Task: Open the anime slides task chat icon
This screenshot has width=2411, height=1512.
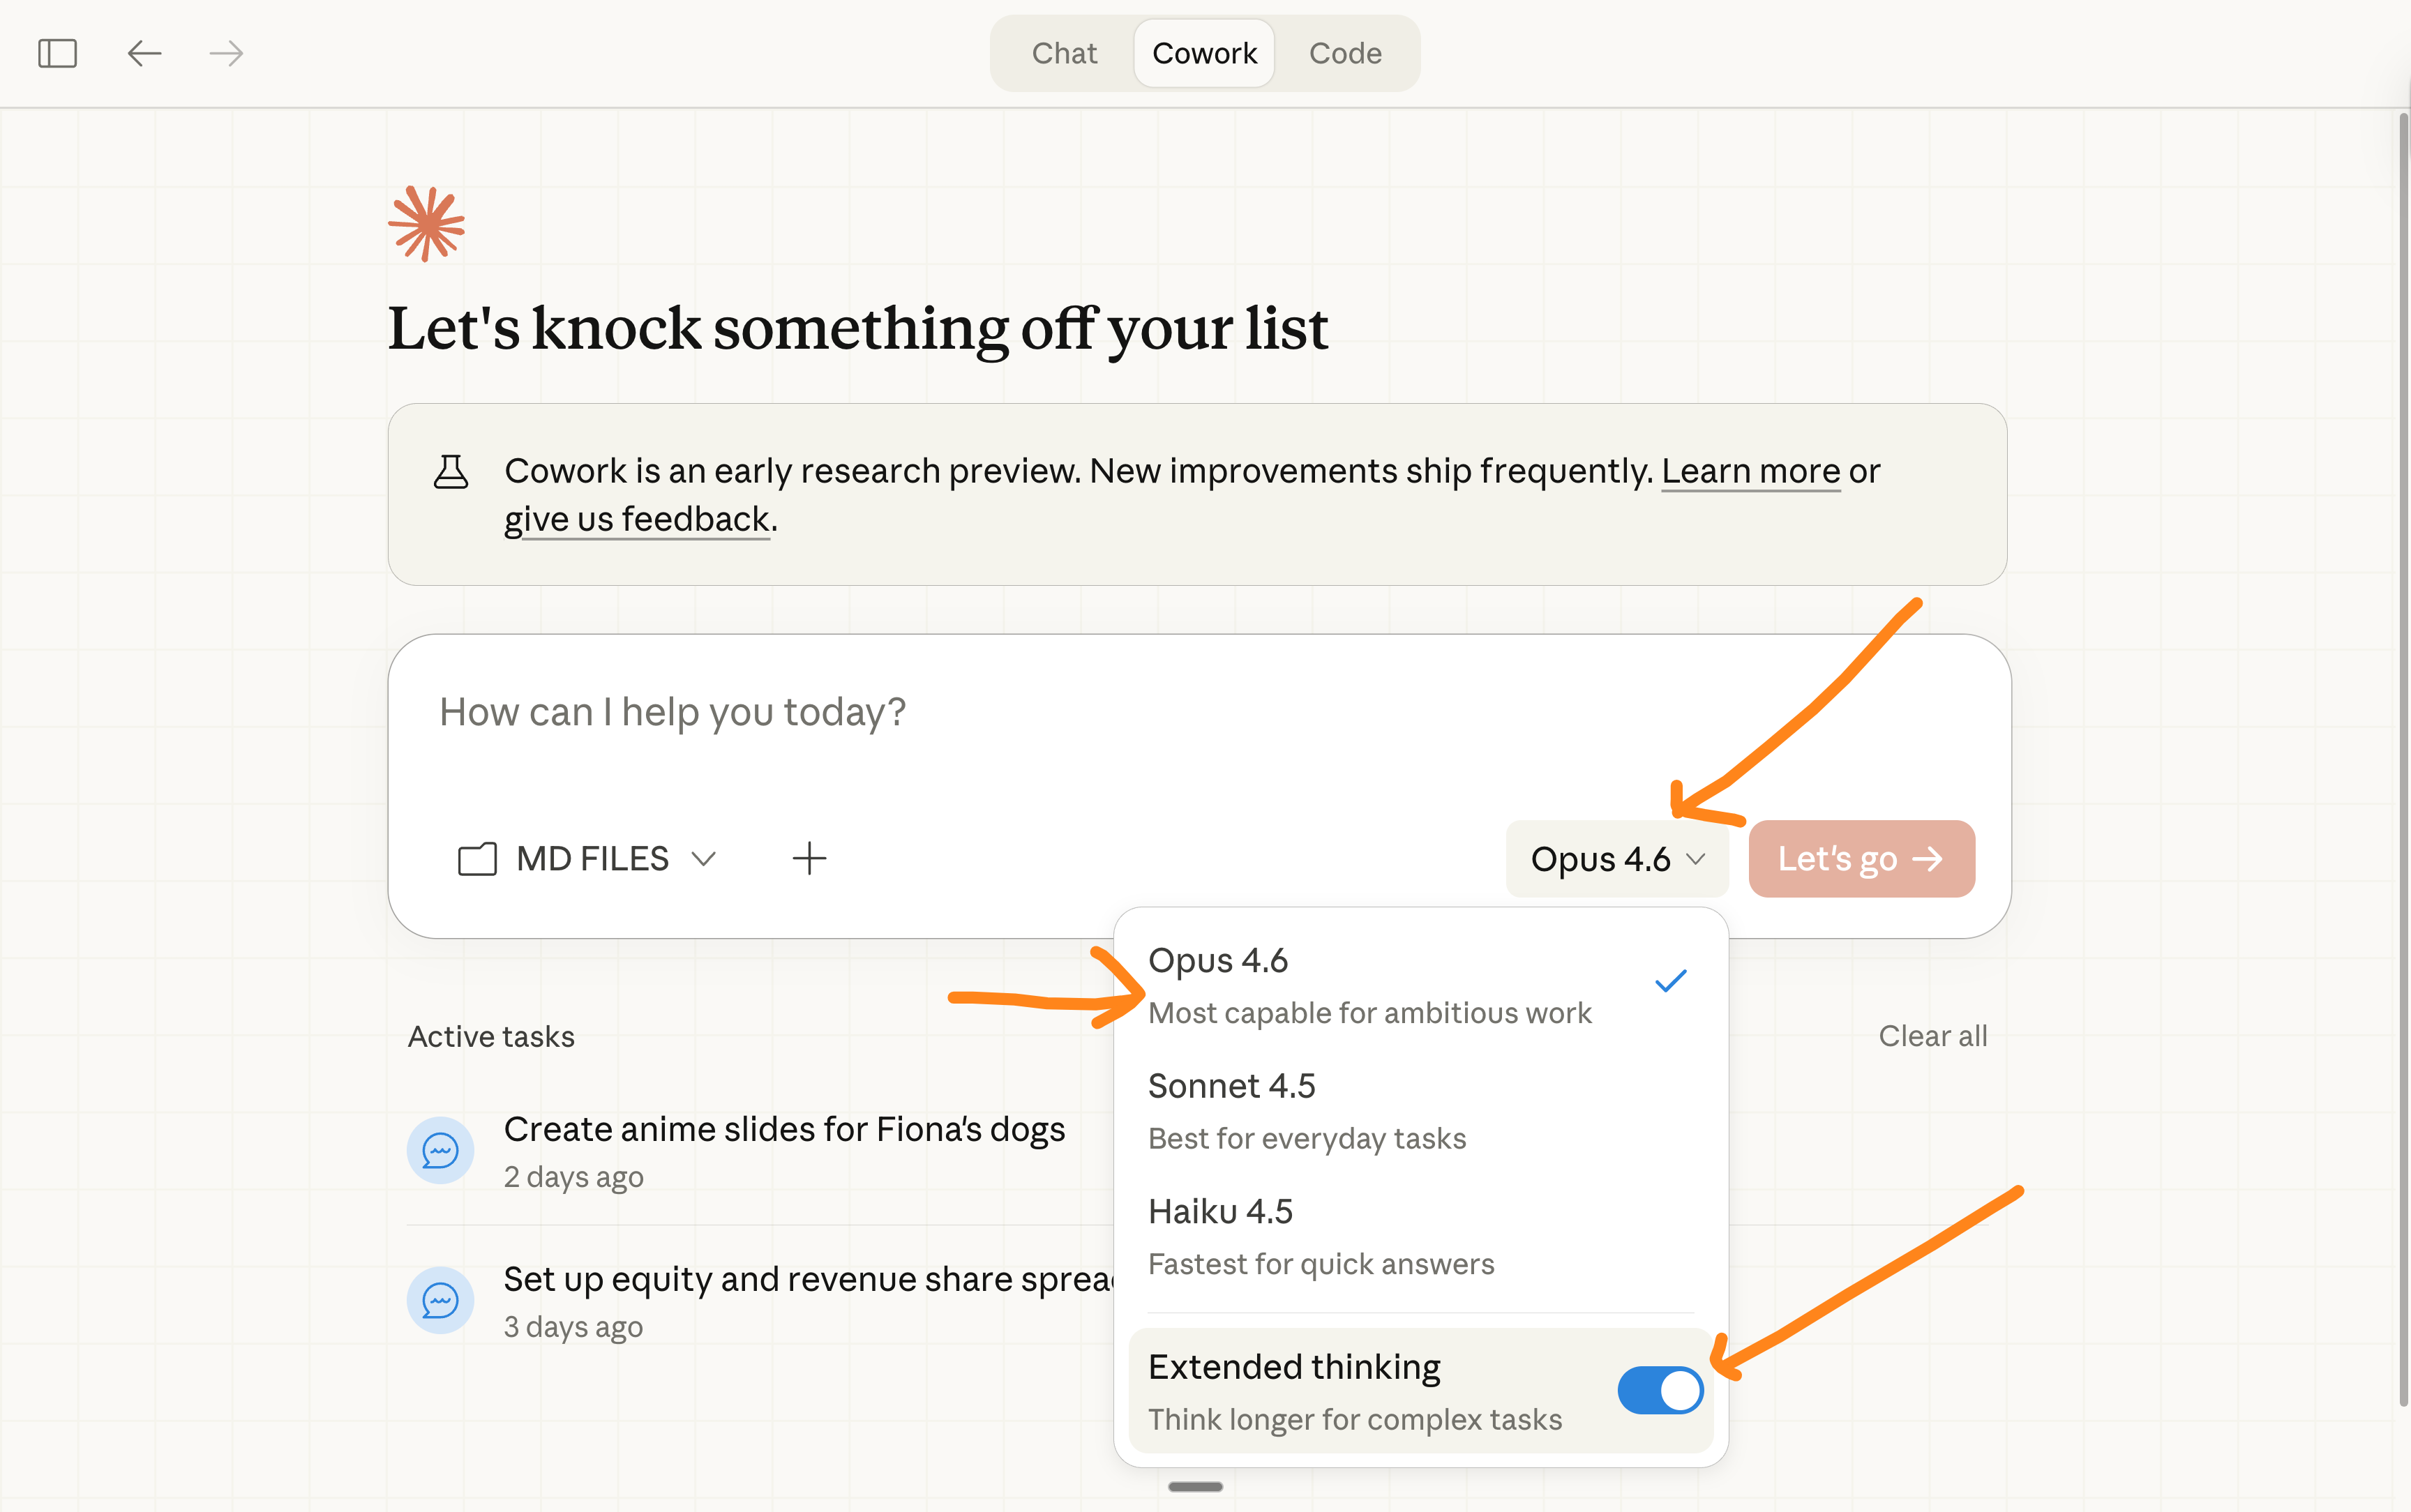Action: pyautogui.click(x=440, y=1150)
